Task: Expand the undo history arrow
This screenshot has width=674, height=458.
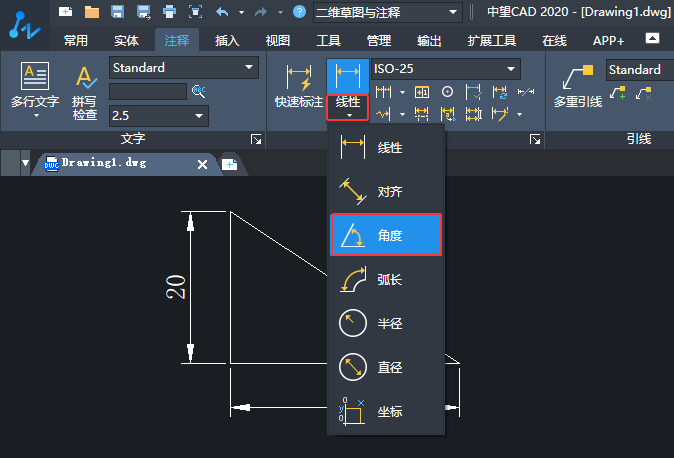Action: pos(242,12)
